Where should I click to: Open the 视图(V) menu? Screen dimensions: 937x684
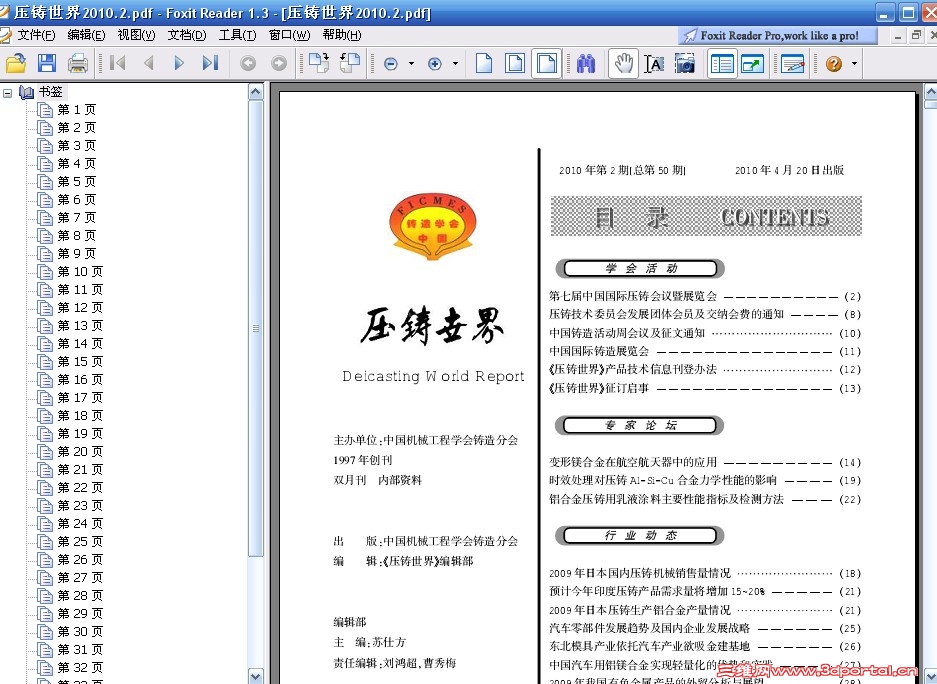(x=136, y=35)
